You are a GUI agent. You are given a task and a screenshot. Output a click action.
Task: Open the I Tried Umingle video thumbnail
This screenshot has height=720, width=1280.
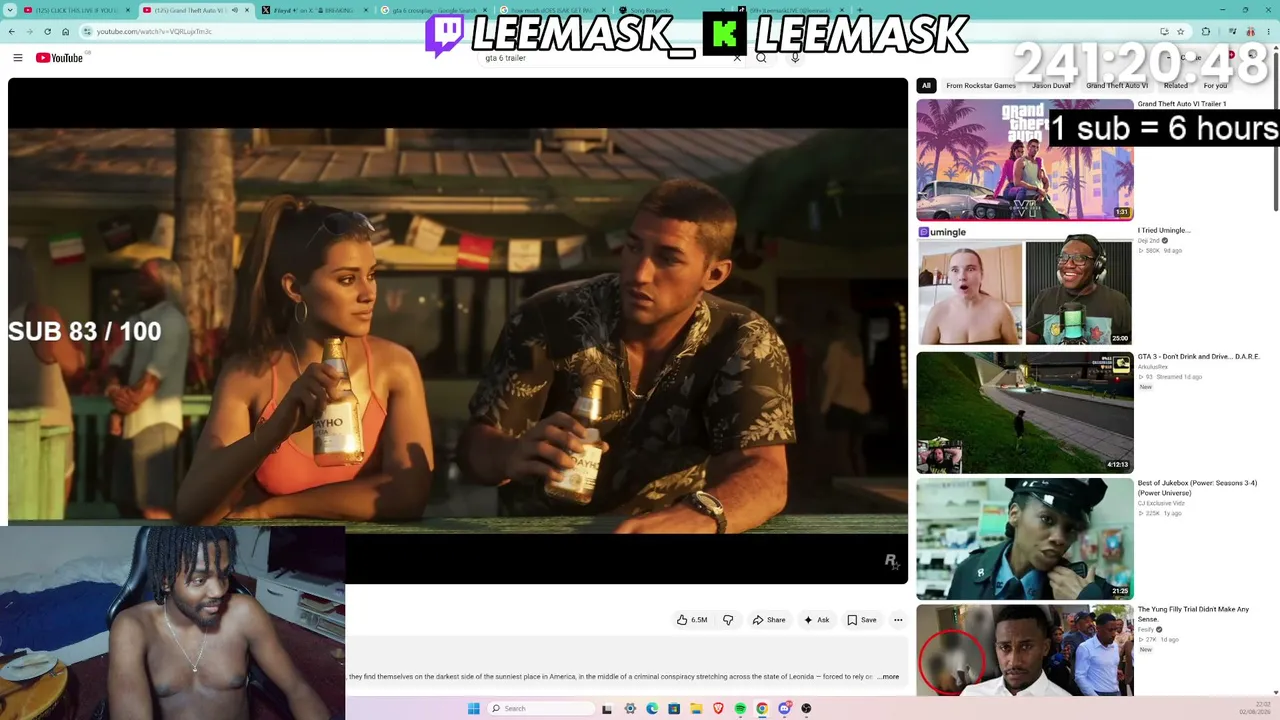click(x=1025, y=286)
